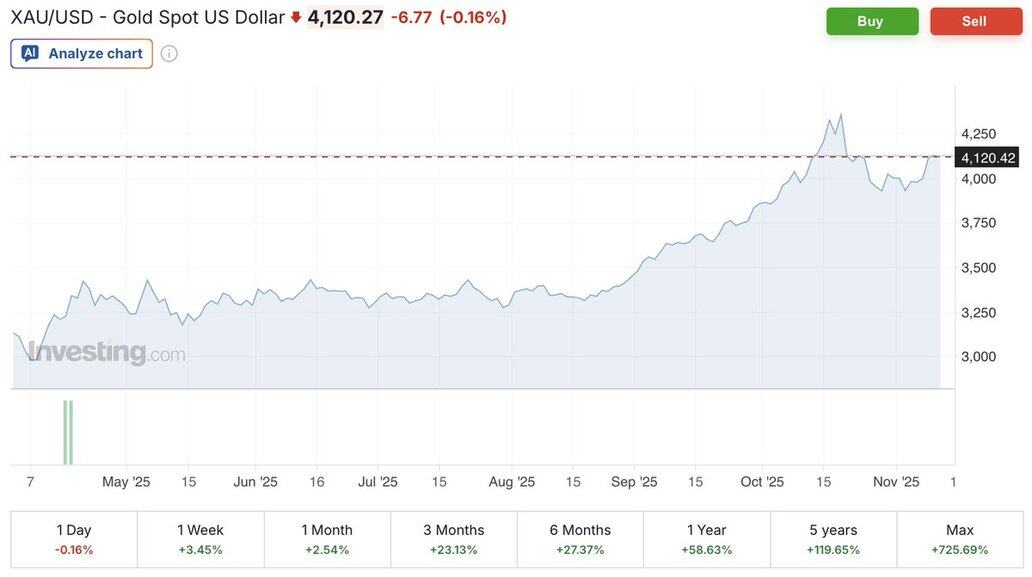Click the green volume bars below the chart
The width and height of the screenshot is (1032, 577).
tap(68, 432)
